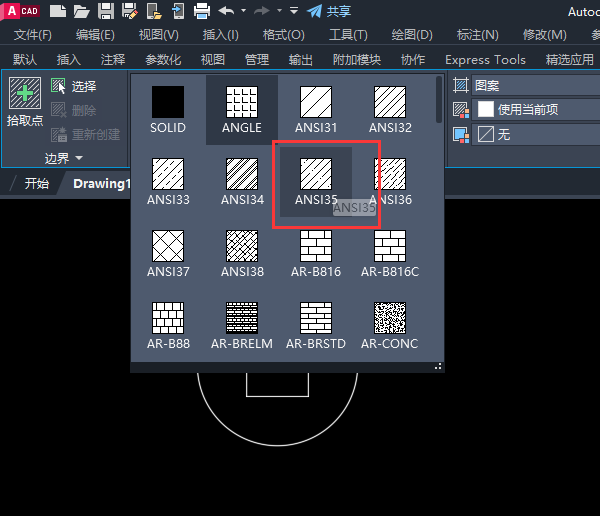Image resolution: width=600 pixels, height=516 pixels.
Task: Expand the 边界 (Boundaries) panel
Action: pyautogui.click(x=64, y=158)
